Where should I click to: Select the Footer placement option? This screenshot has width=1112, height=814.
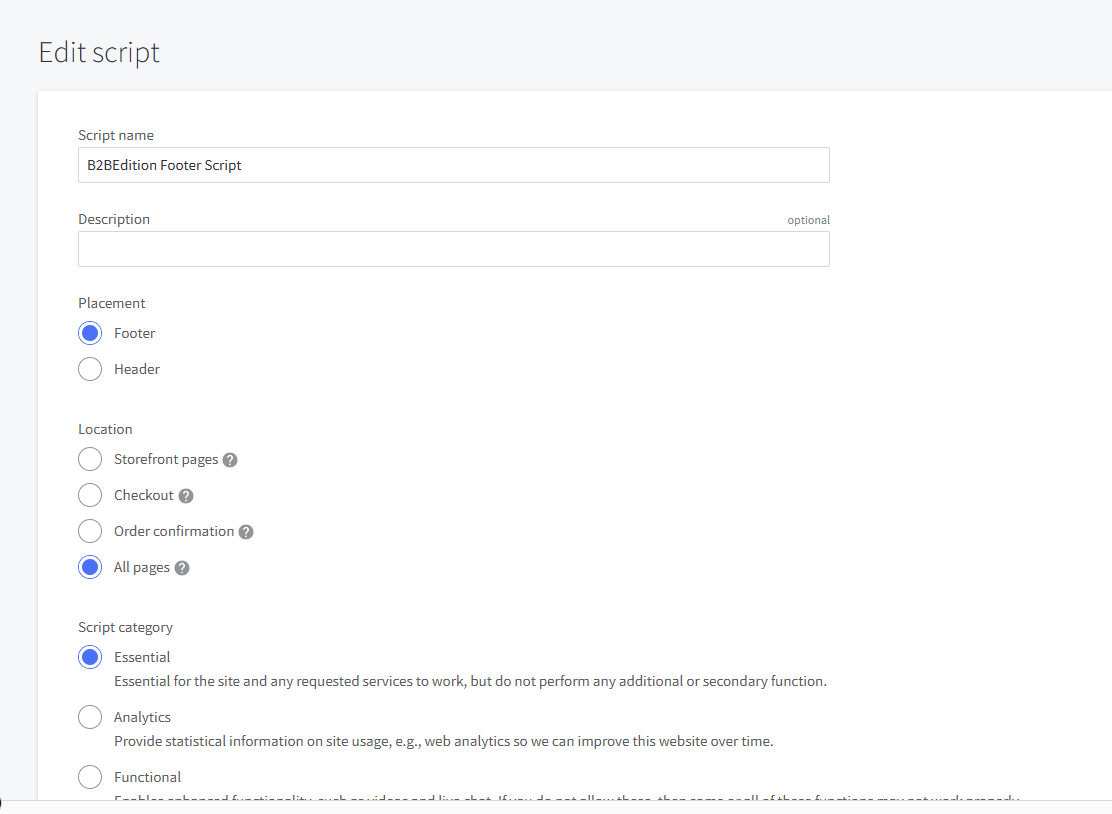pos(90,333)
